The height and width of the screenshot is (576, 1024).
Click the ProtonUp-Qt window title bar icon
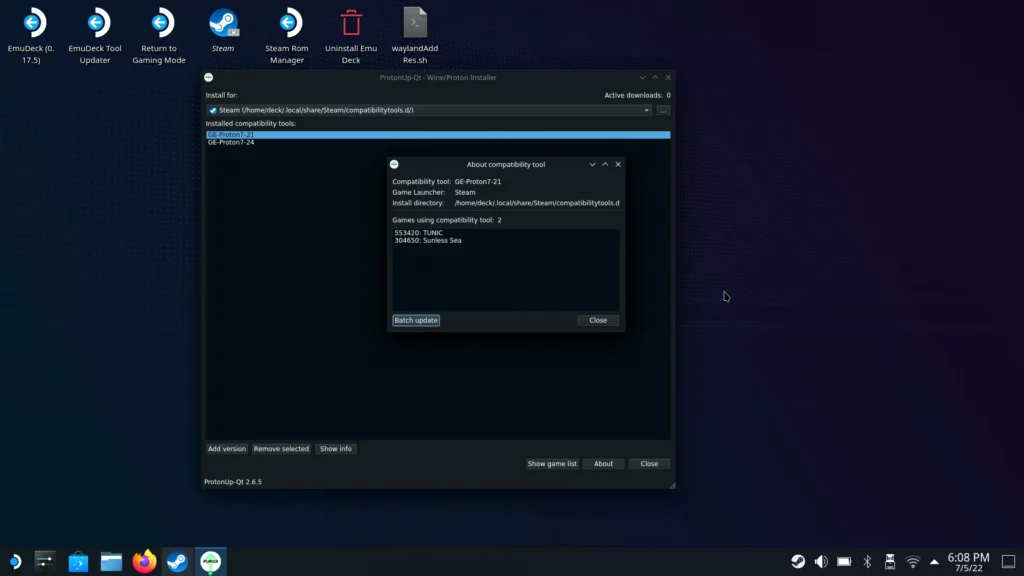click(208, 77)
